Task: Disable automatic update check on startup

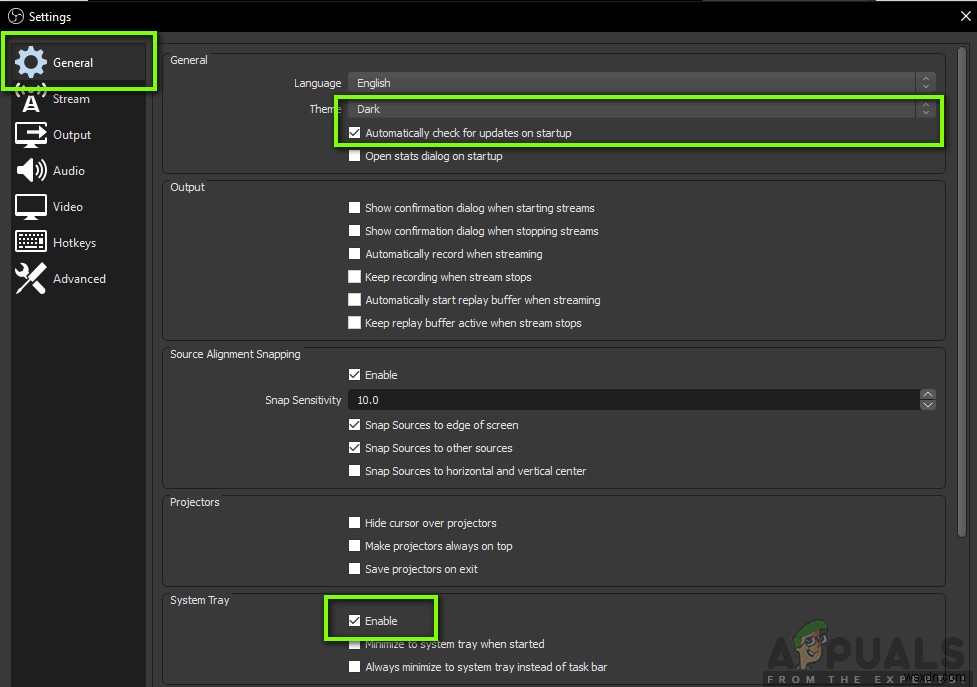Action: point(355,133)
